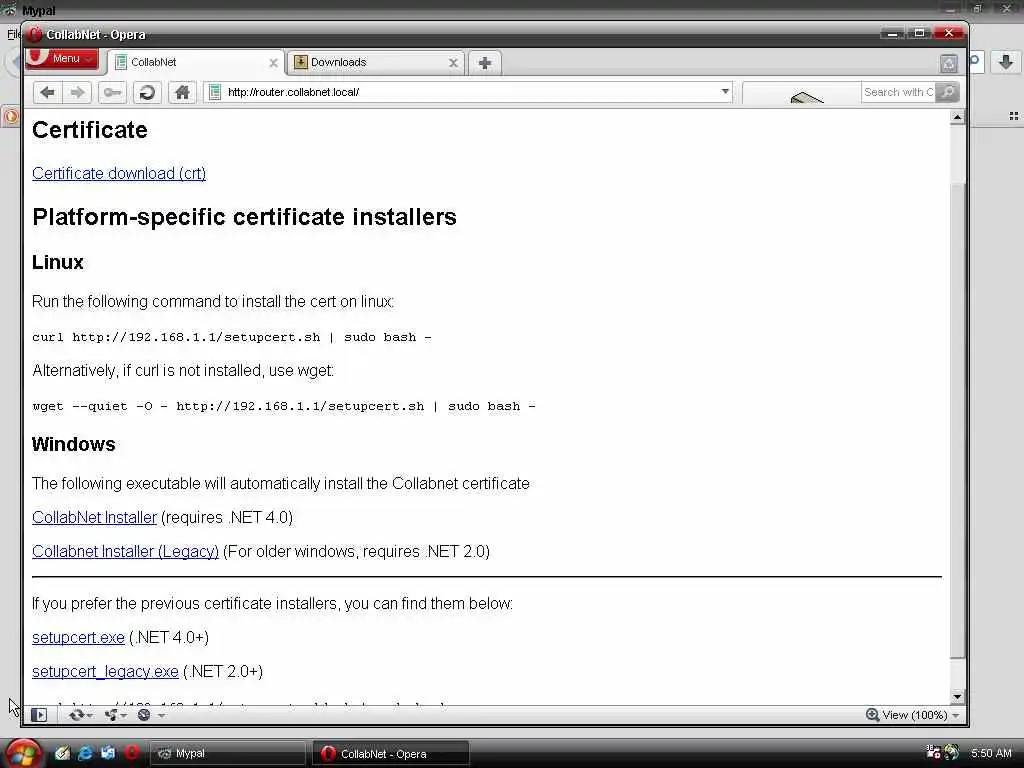Screen dimensions: 1024x768
Task: Open Certificate download (crt) link
Action: pyautogui.click(x=119, y=174)
